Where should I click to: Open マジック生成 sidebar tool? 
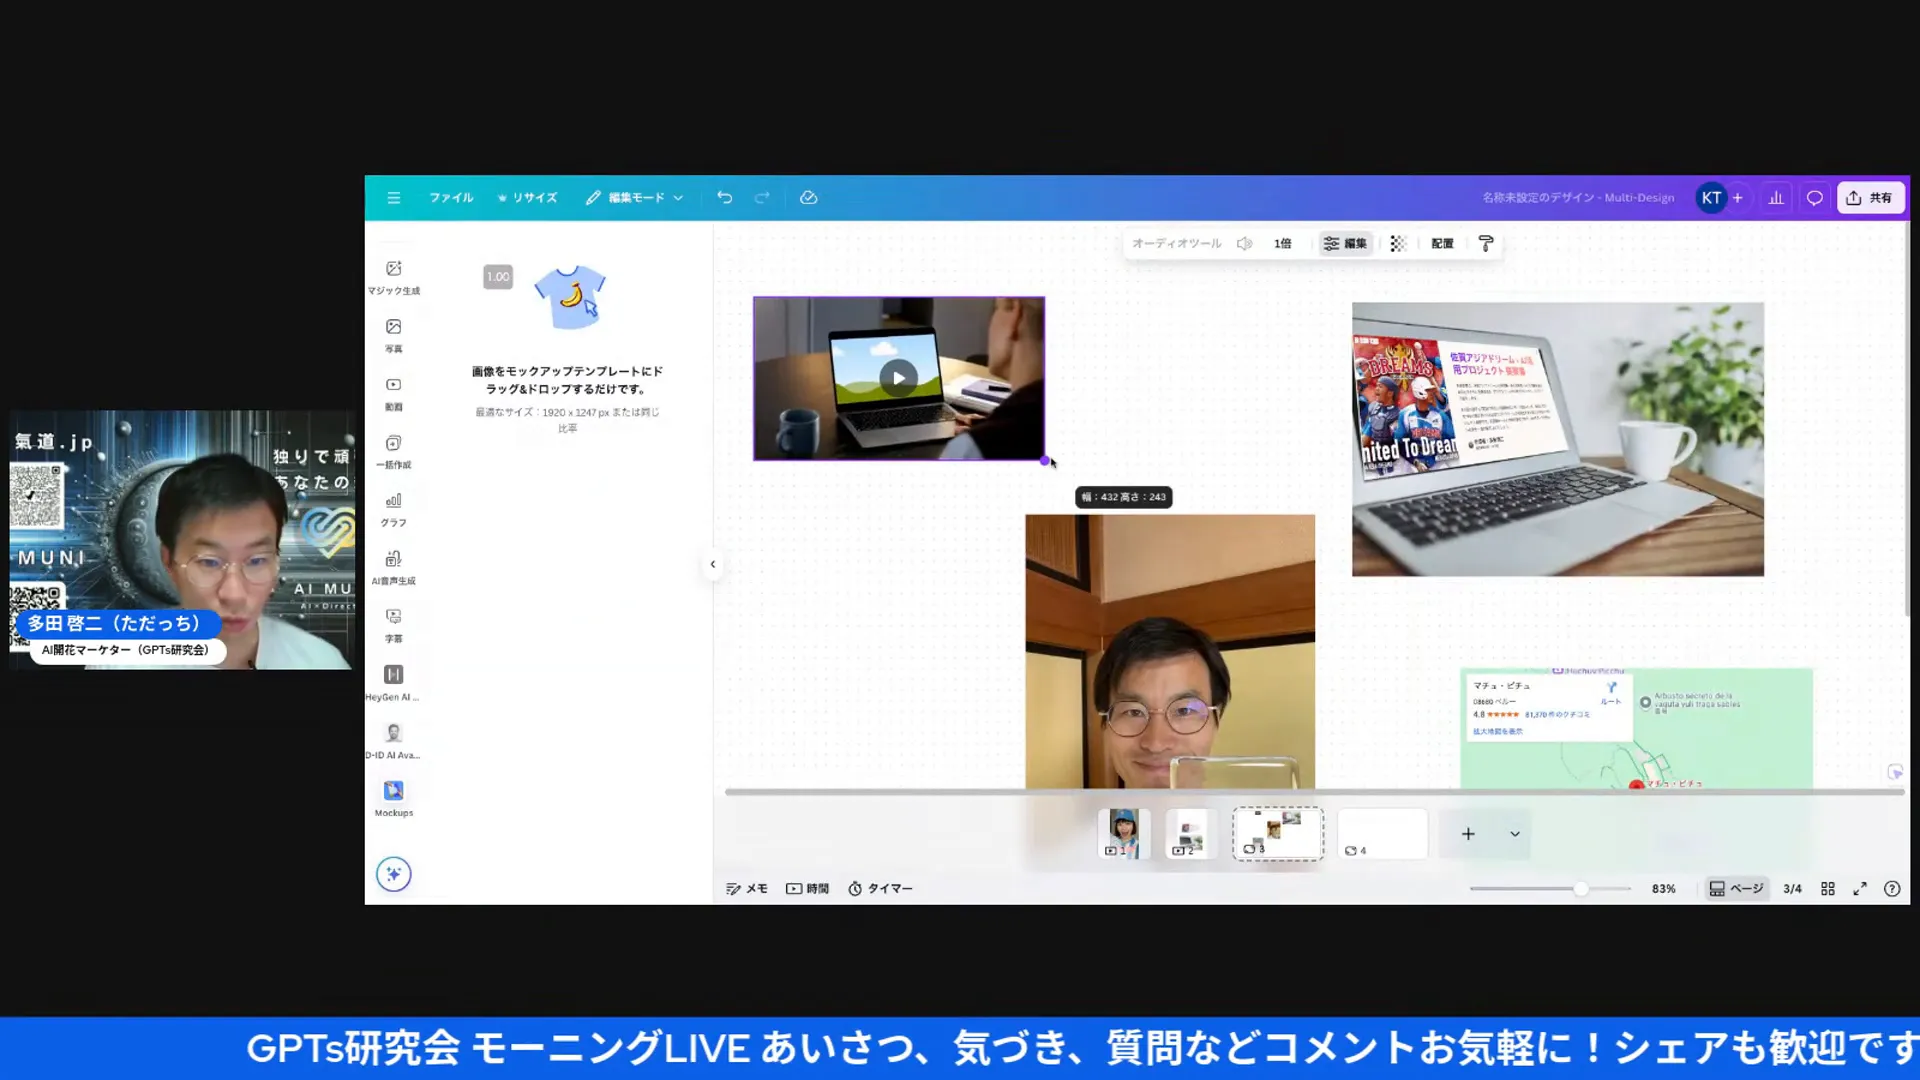pos(394,278)
